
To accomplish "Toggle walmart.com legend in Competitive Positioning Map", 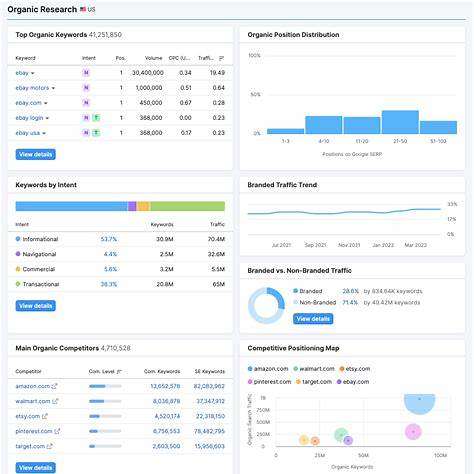I will (314, 369).
